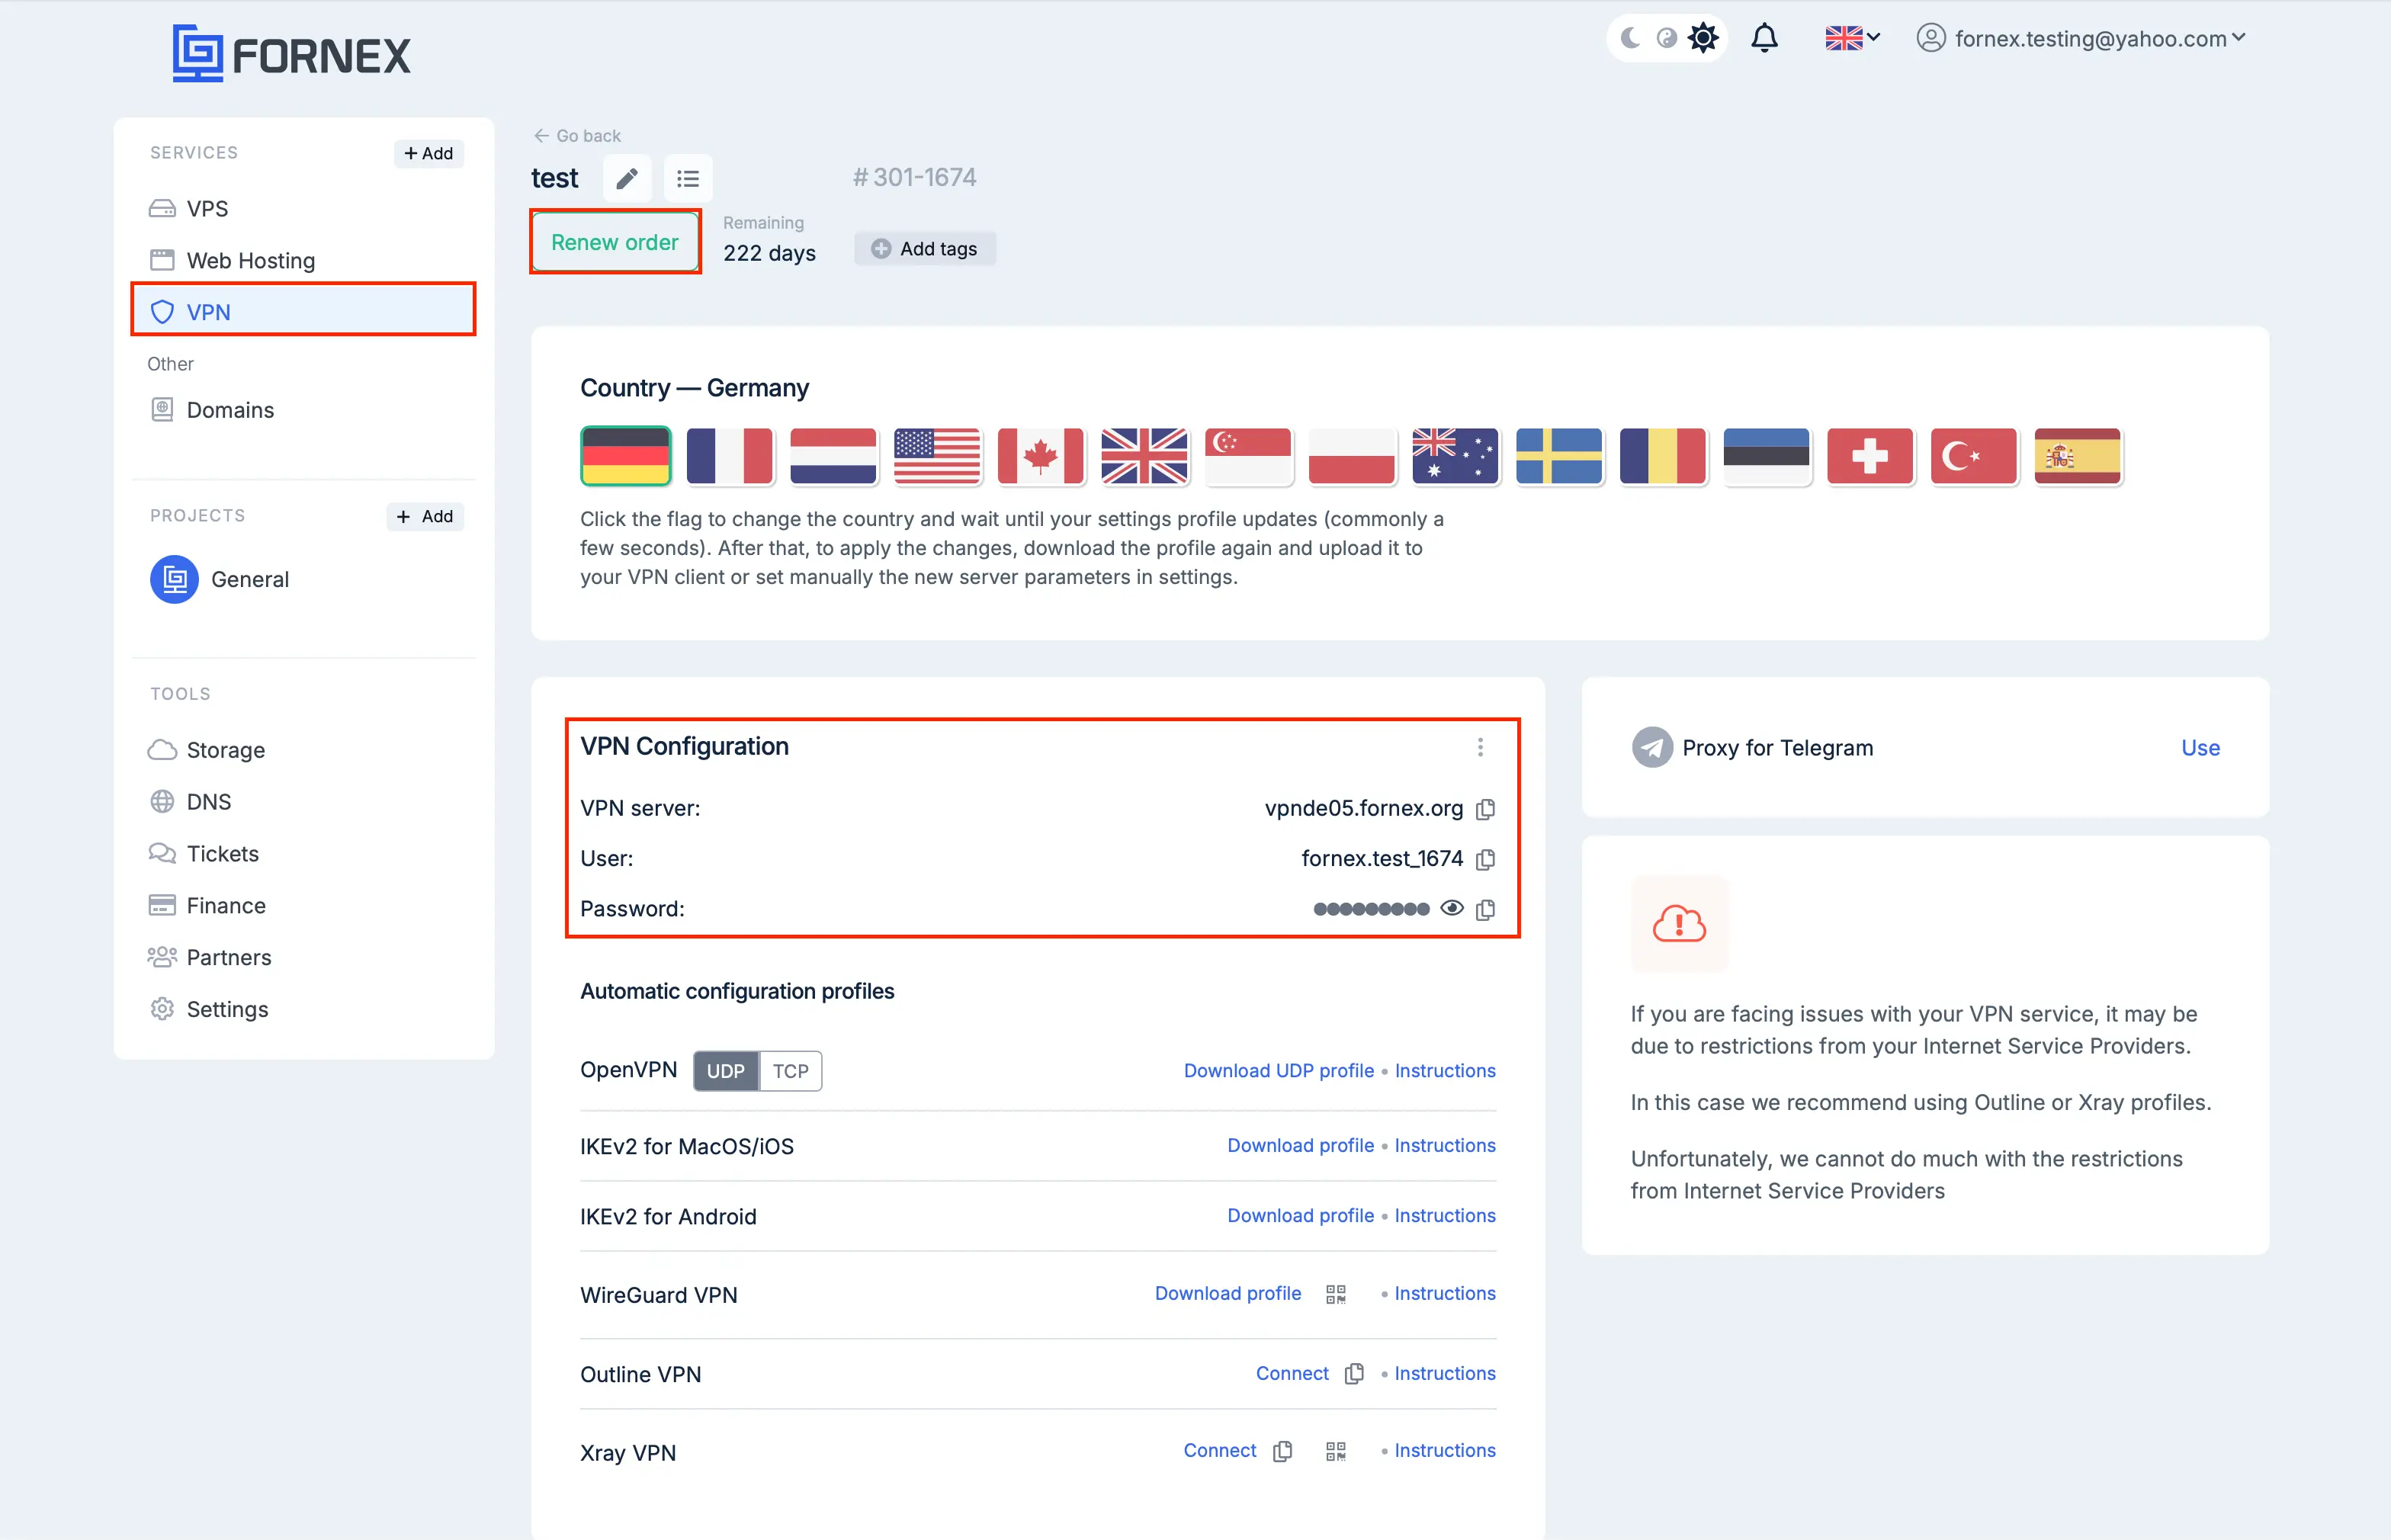
Task: Select Estonia flag
Action: click(x=1766, y=456)
